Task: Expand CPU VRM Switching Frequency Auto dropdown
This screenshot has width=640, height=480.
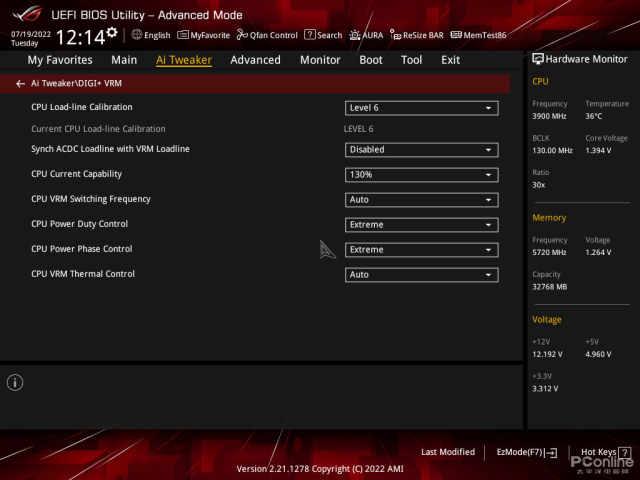Action: point(422,200)
